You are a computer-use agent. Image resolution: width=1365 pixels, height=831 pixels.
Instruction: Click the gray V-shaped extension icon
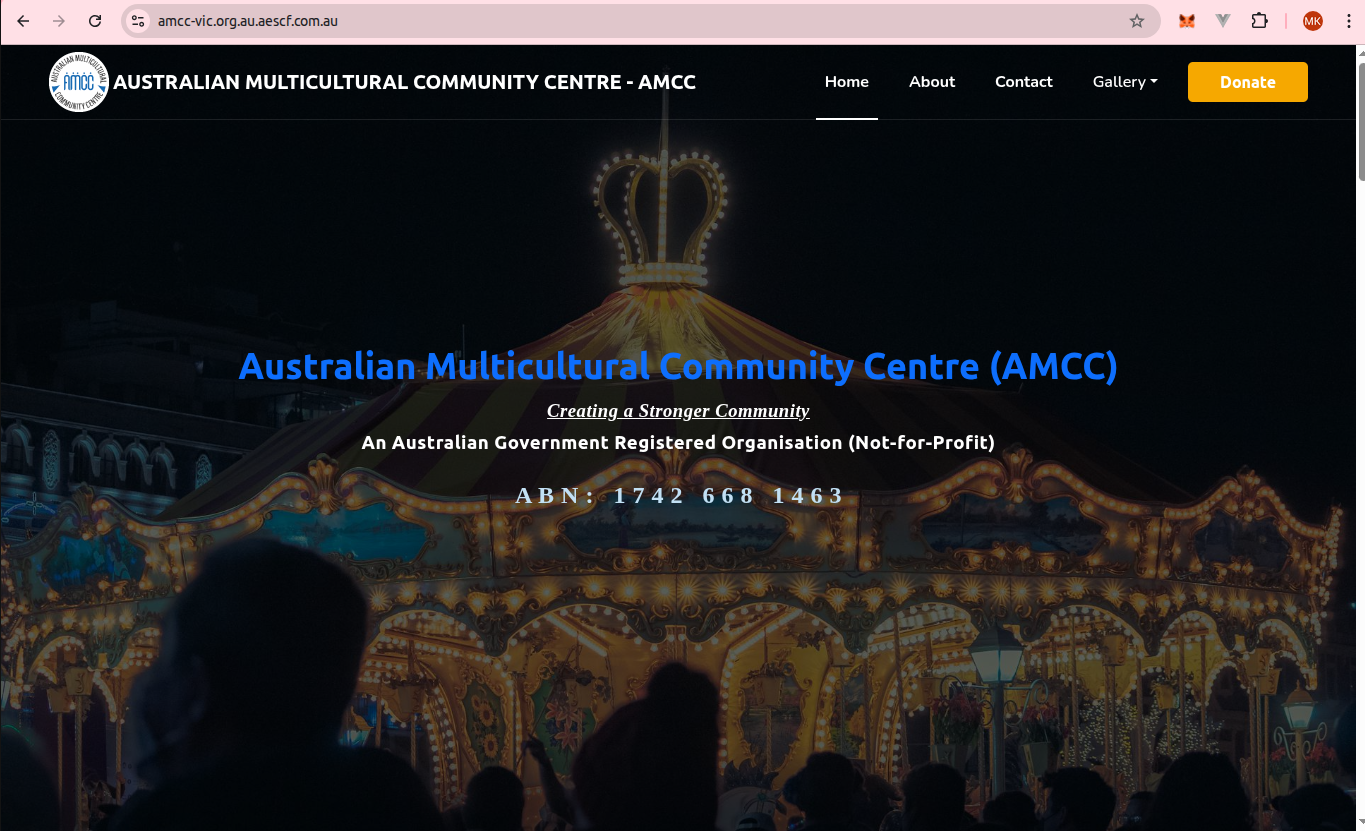1223,21
